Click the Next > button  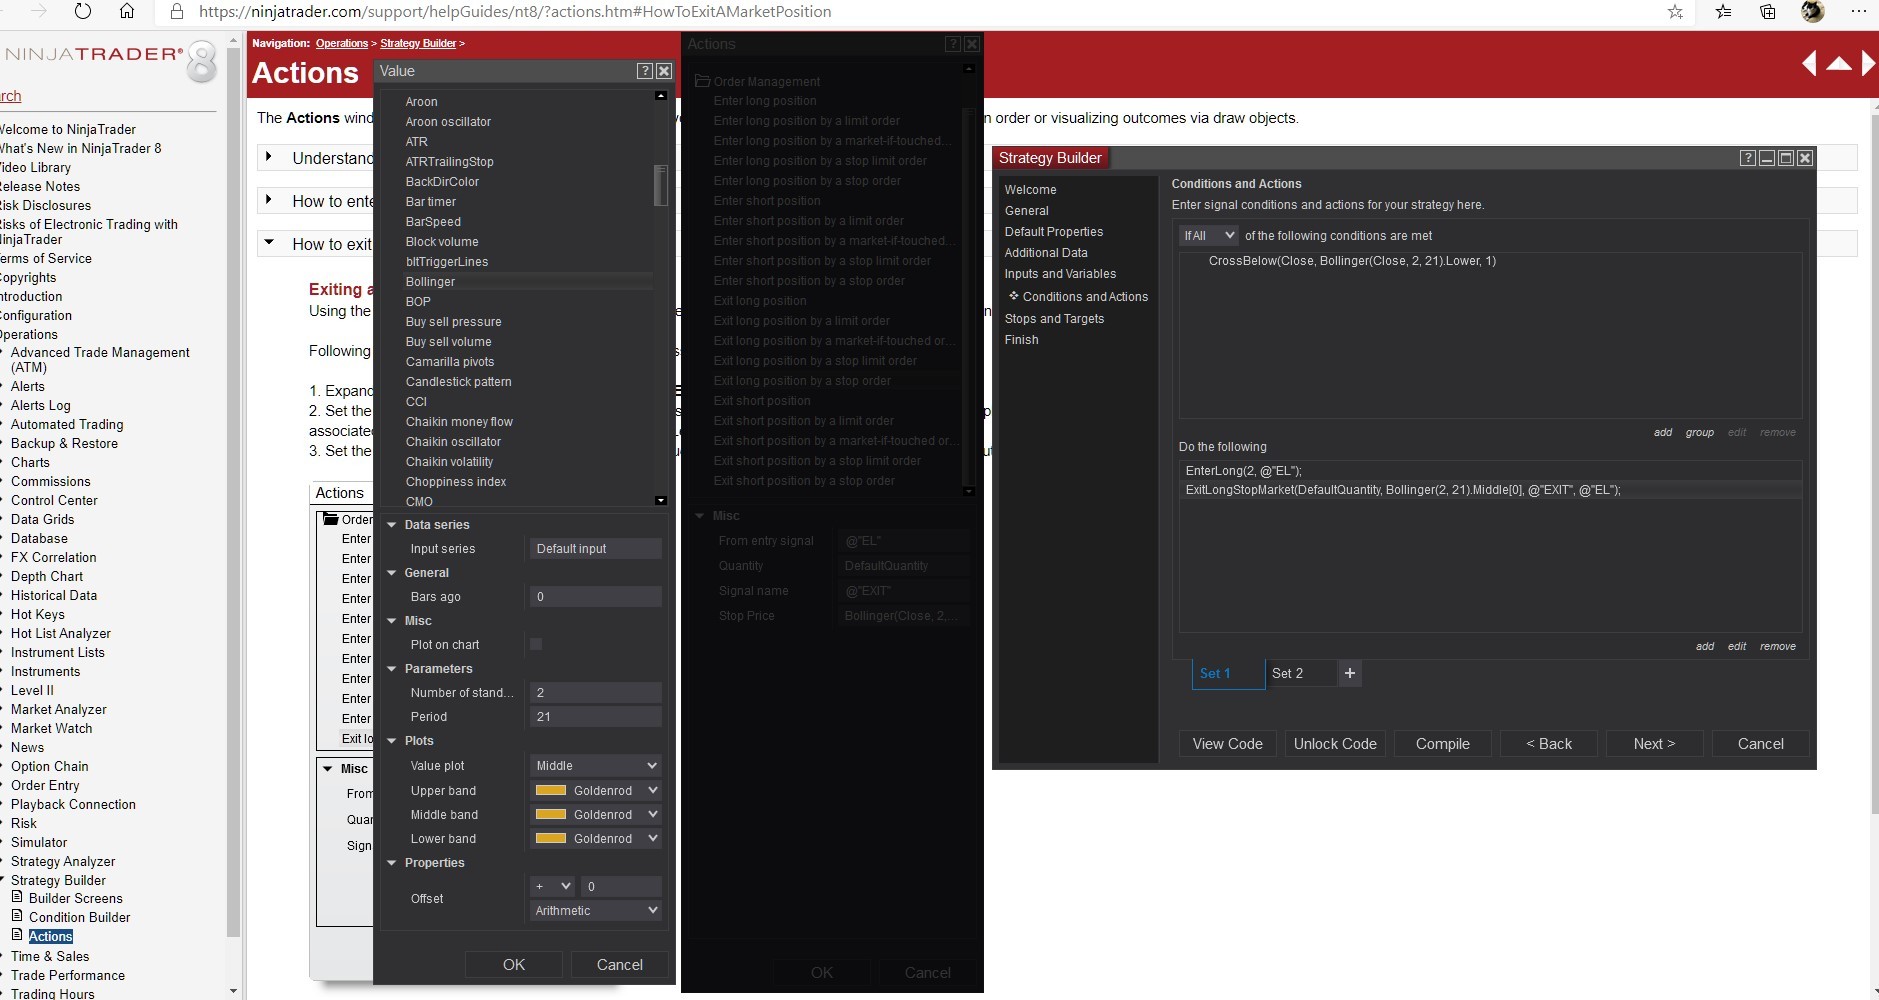1654,743
